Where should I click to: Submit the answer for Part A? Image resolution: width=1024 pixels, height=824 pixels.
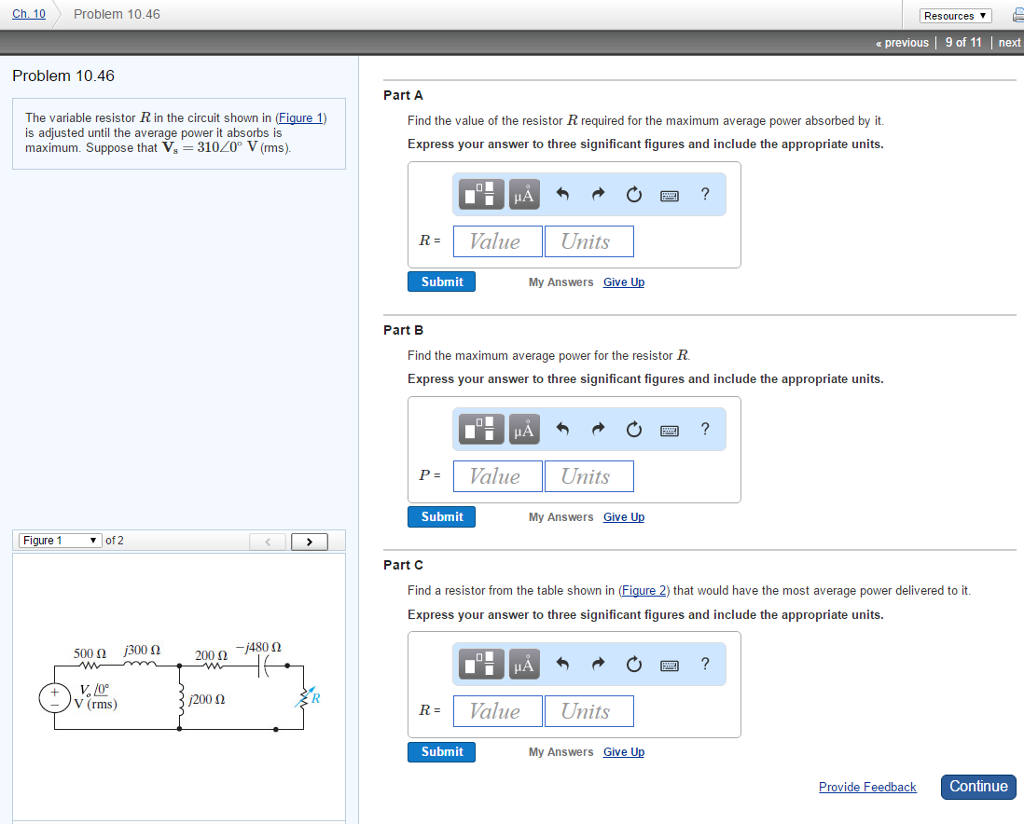[441, 281]
